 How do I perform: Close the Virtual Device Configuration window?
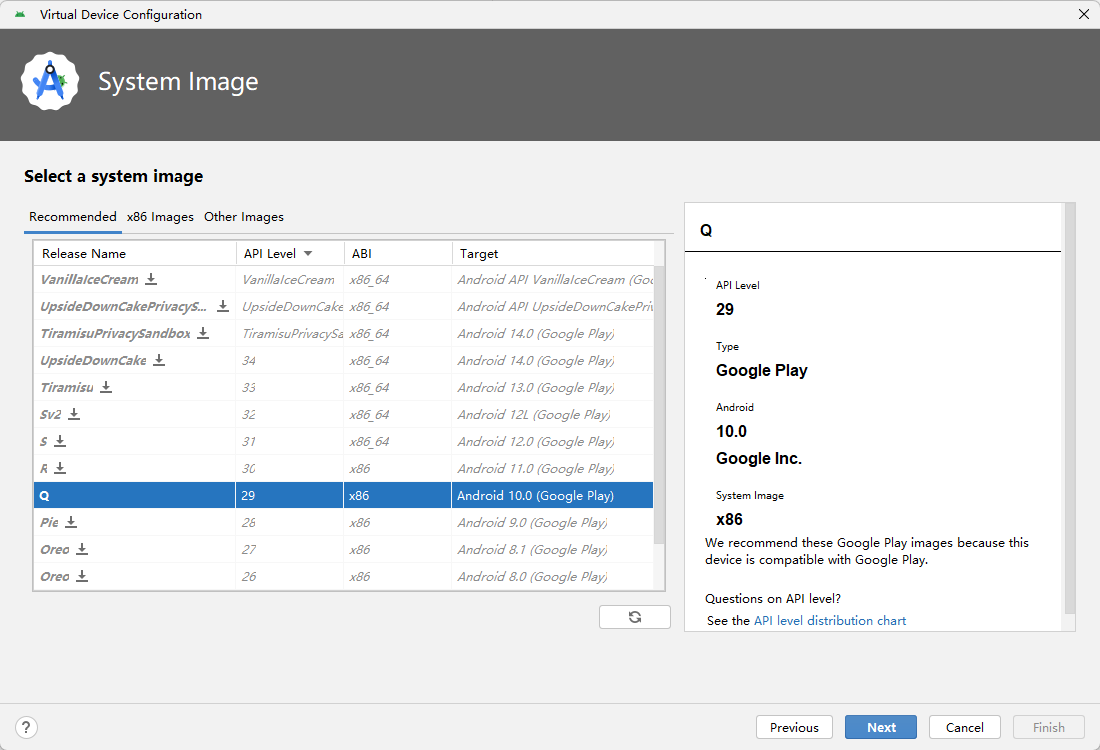click(x=1083, y=14)
